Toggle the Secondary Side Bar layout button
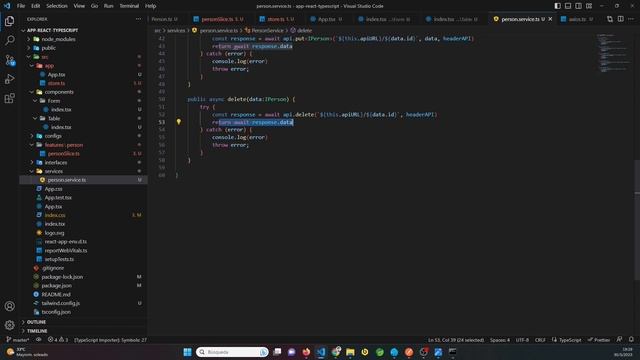Viewport: 640px width, 360px height. click(x=578, y=6)
